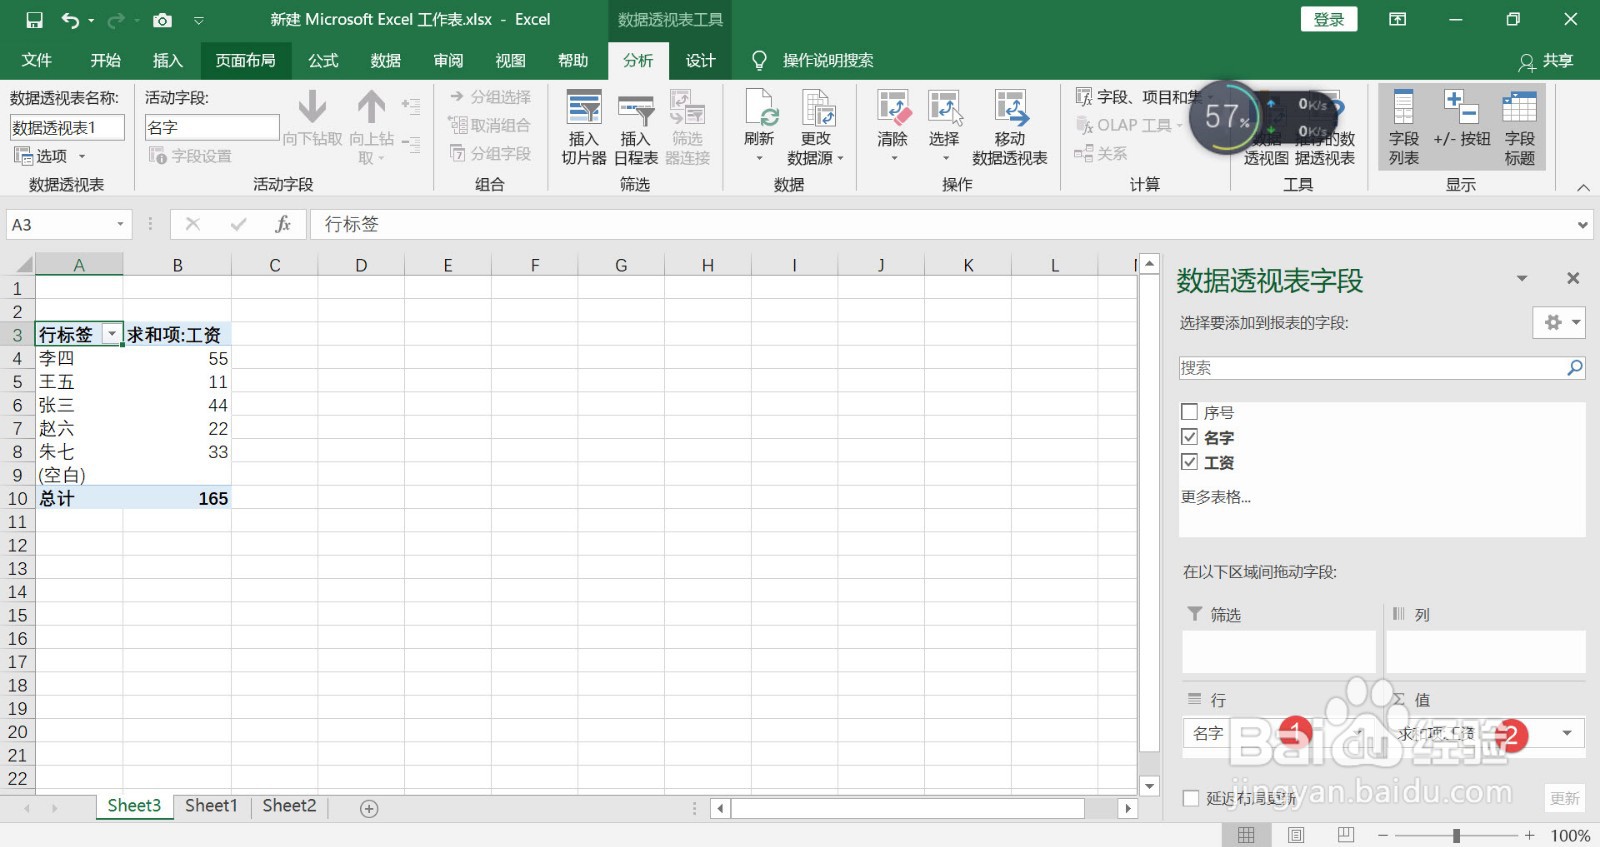The image size is (1600, 847).
Task: Click the Undo arrow icon
Action: click(x=70, y=20)
